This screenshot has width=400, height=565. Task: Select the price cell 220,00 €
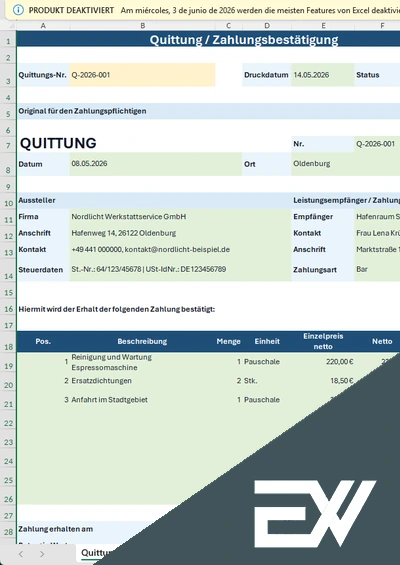point(323,362)
